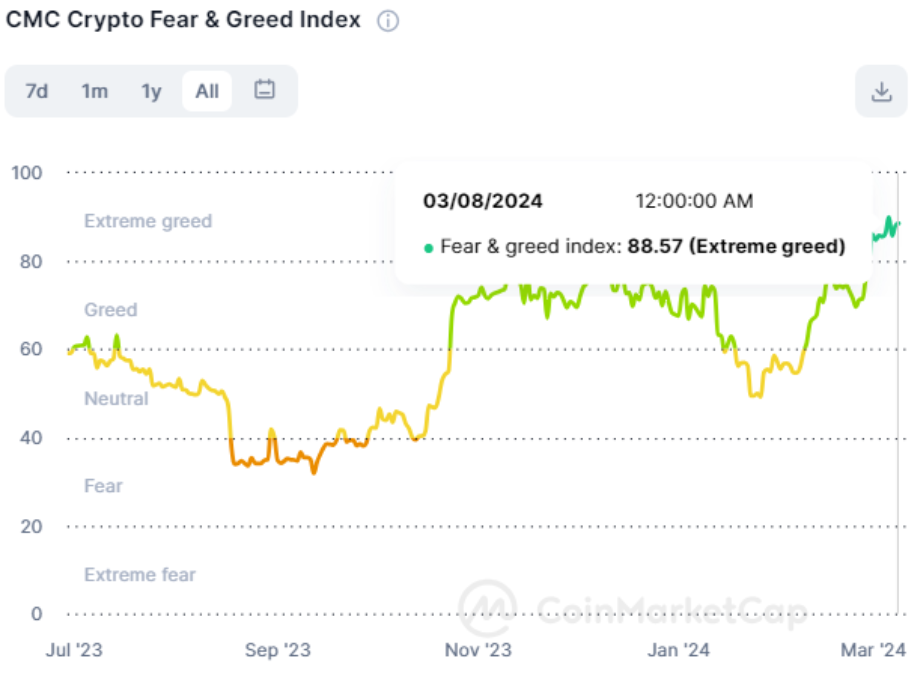The width and height of the screenshot is (920, 690).
Task: Click the tooltip date 03/08/2024
Action: click(x=483, y=201)
